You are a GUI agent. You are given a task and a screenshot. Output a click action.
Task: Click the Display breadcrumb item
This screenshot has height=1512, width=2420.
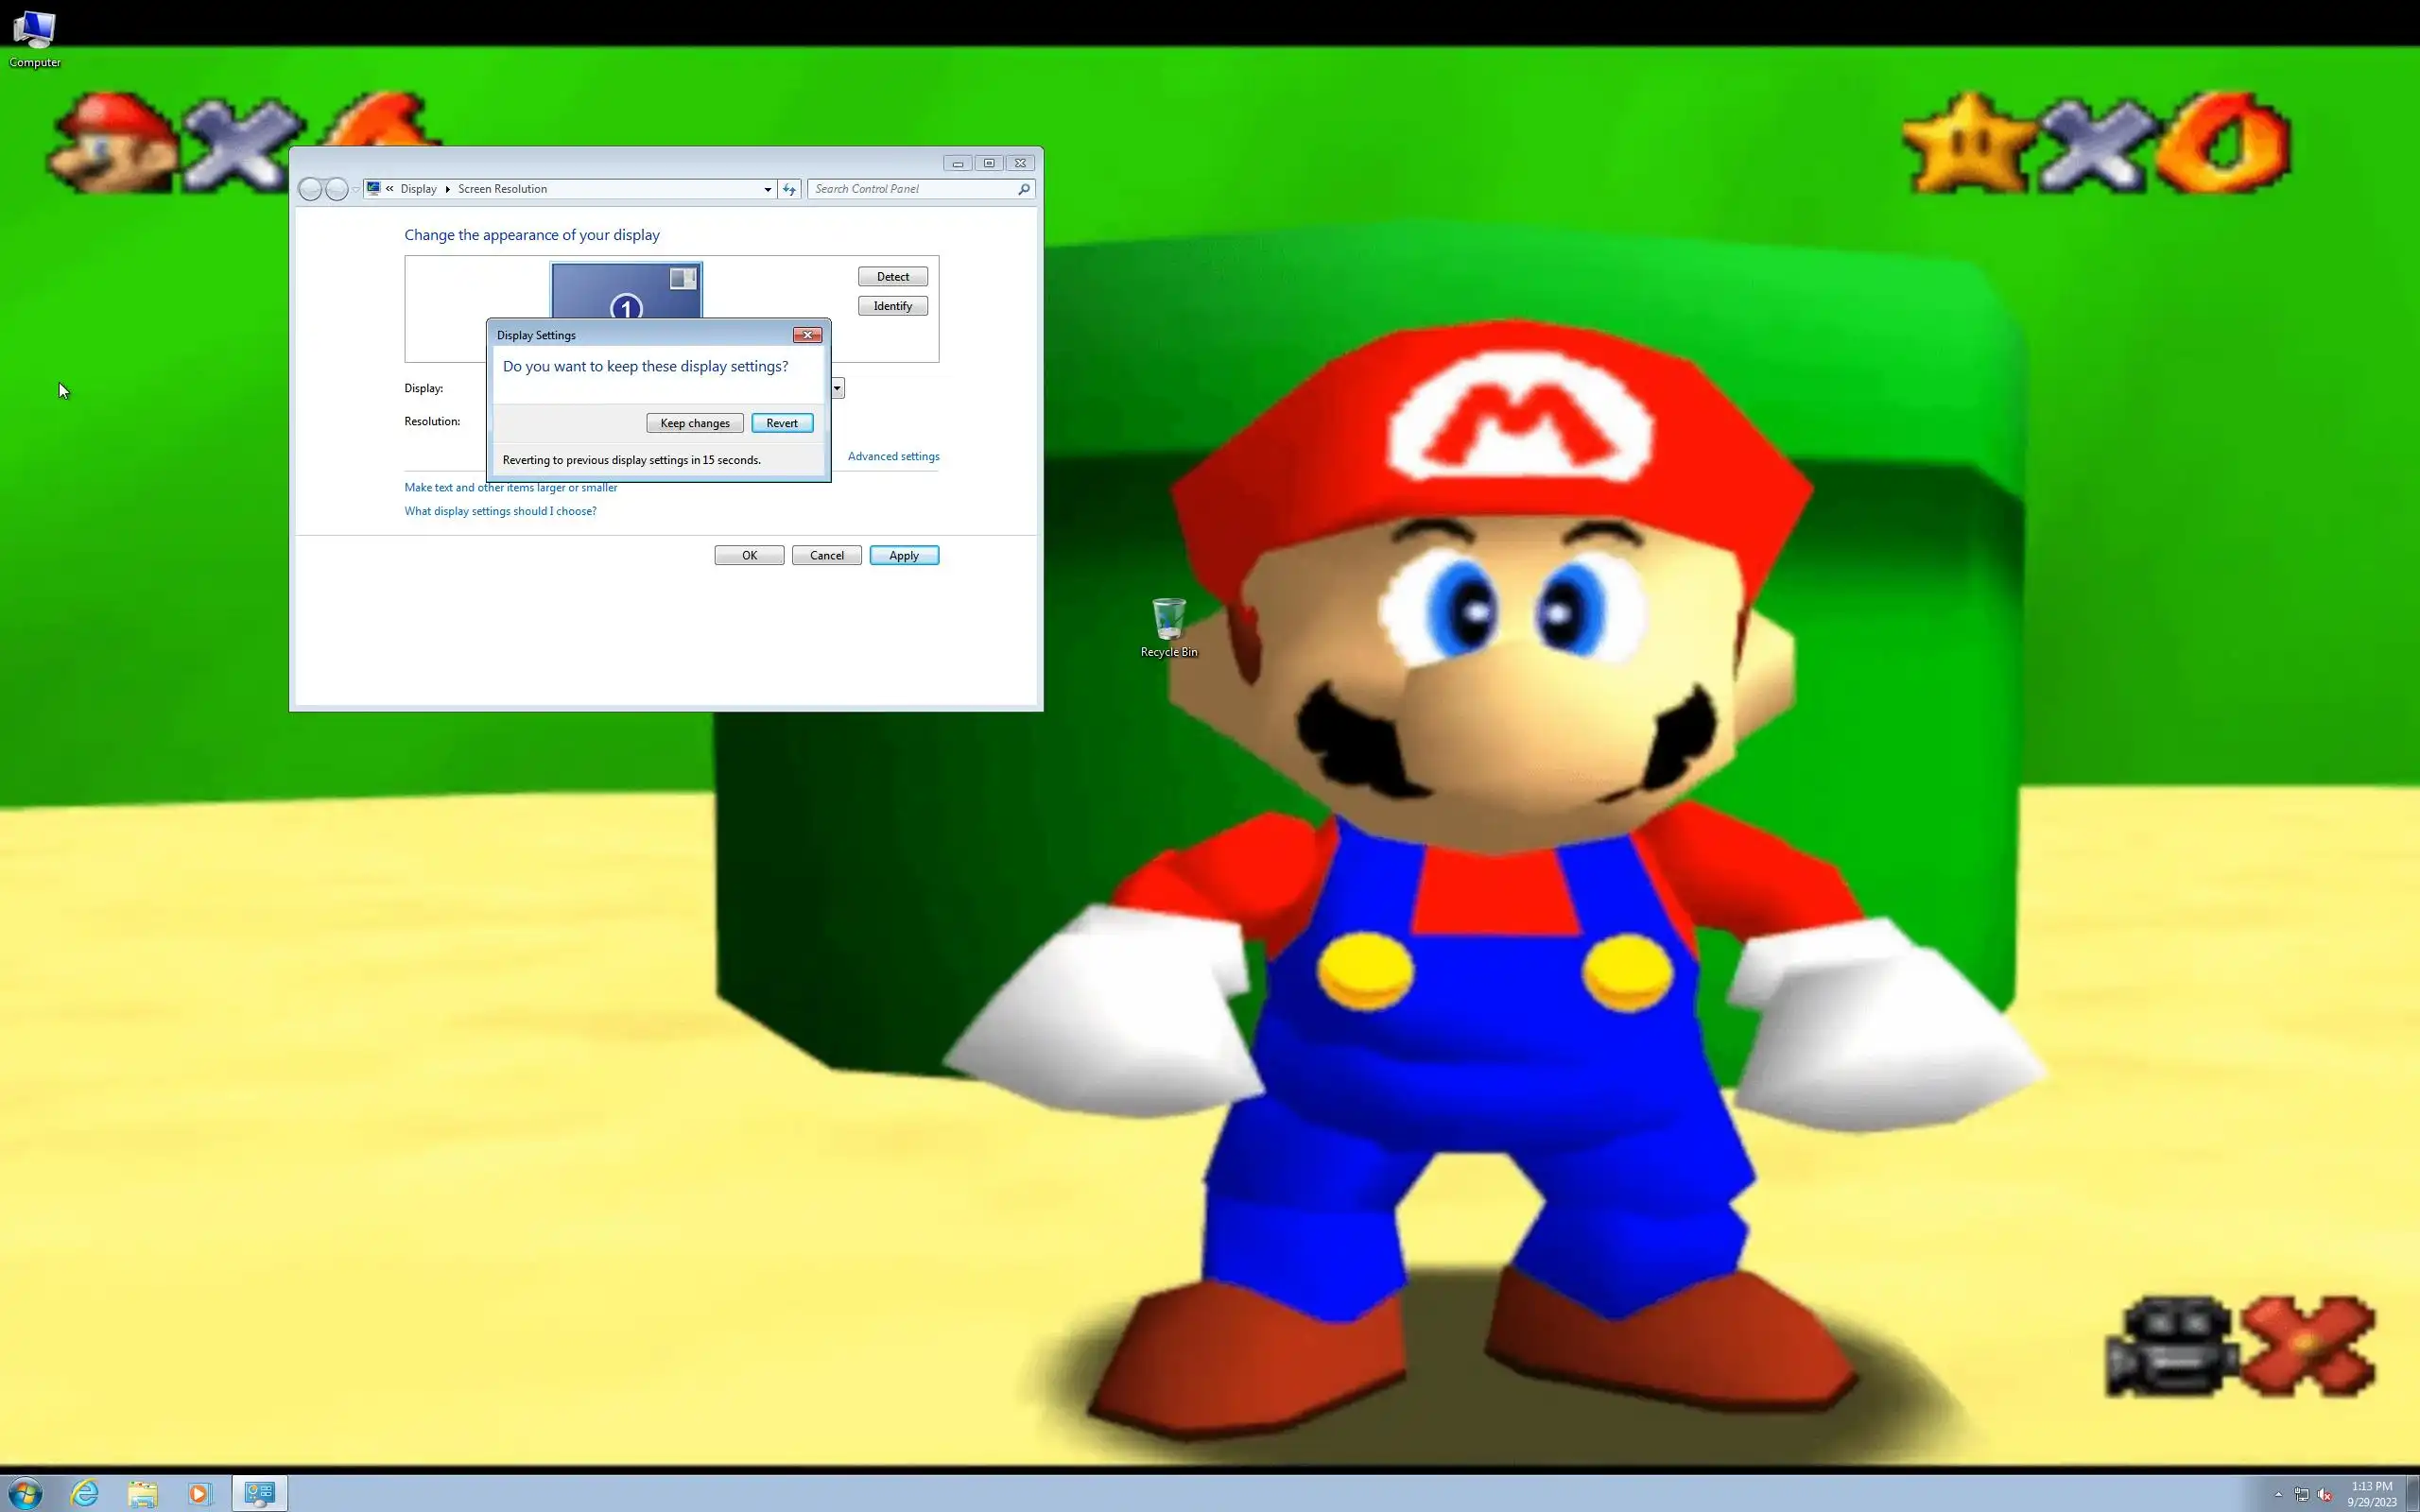point(418,189)
